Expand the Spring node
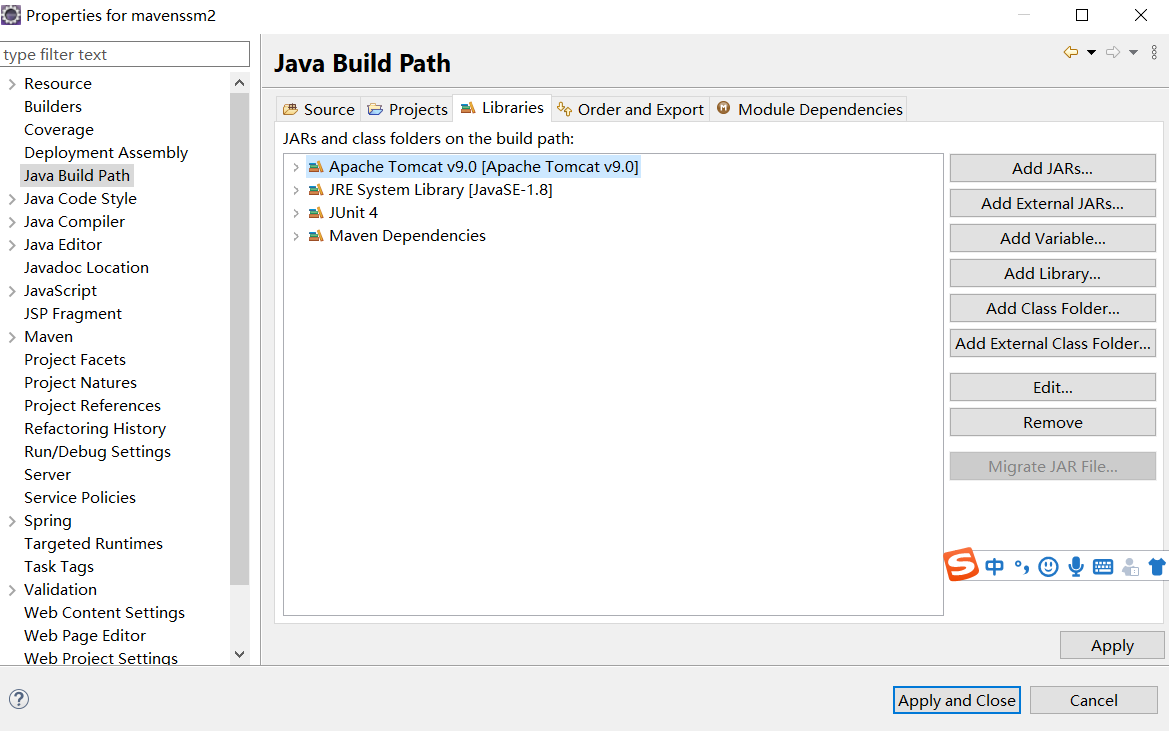The width and height of the screenshot is (1169, 731). click(x=12, y=522)
